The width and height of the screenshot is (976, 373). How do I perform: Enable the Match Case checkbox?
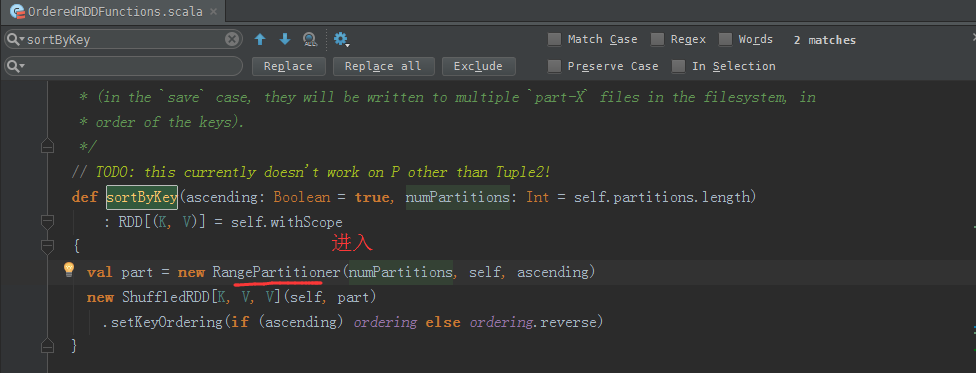pos(555,40)
